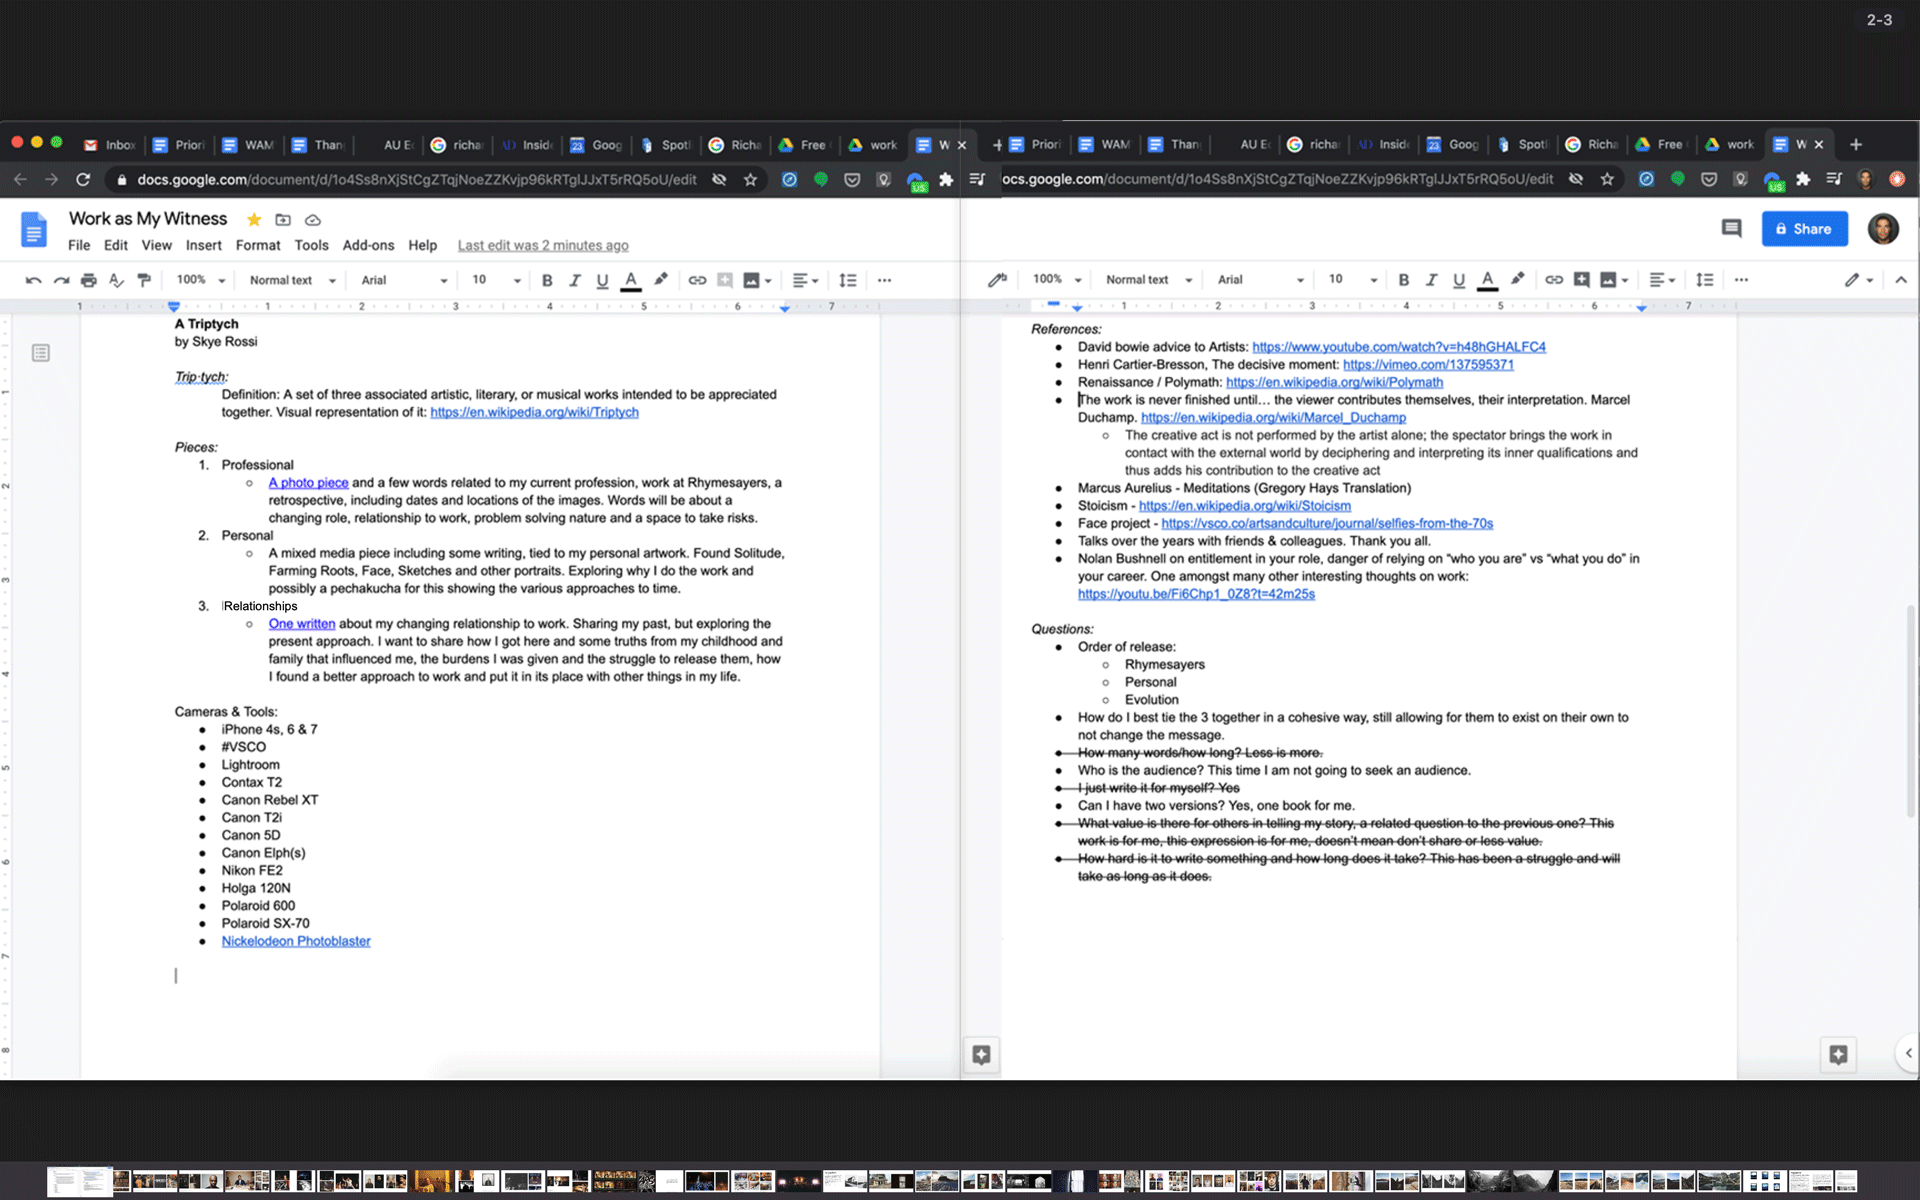
Task: Open the Nickelodeon Photoblaster link
Action: [296, 941]
